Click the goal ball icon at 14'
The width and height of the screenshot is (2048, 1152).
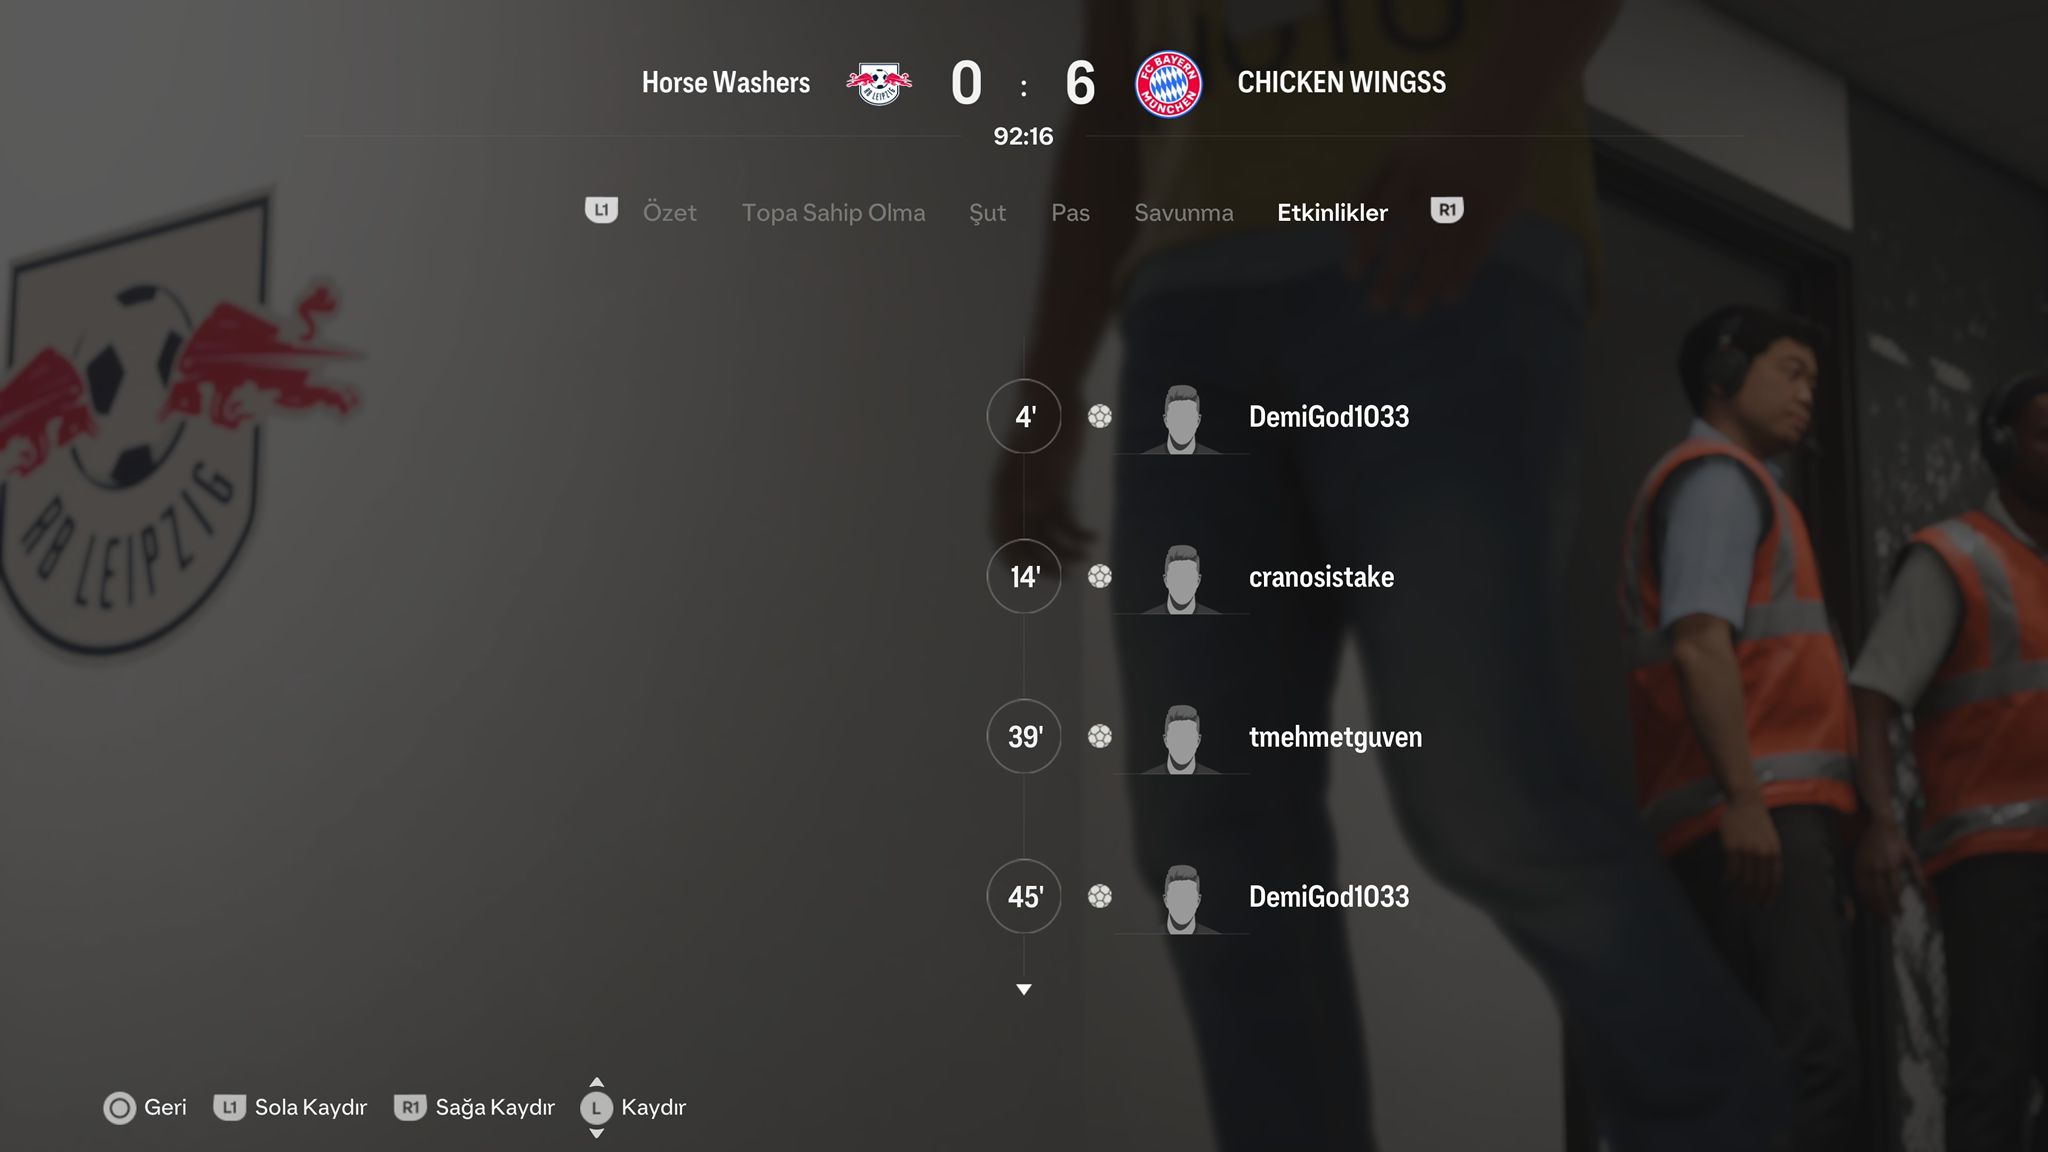[1100, 576]
